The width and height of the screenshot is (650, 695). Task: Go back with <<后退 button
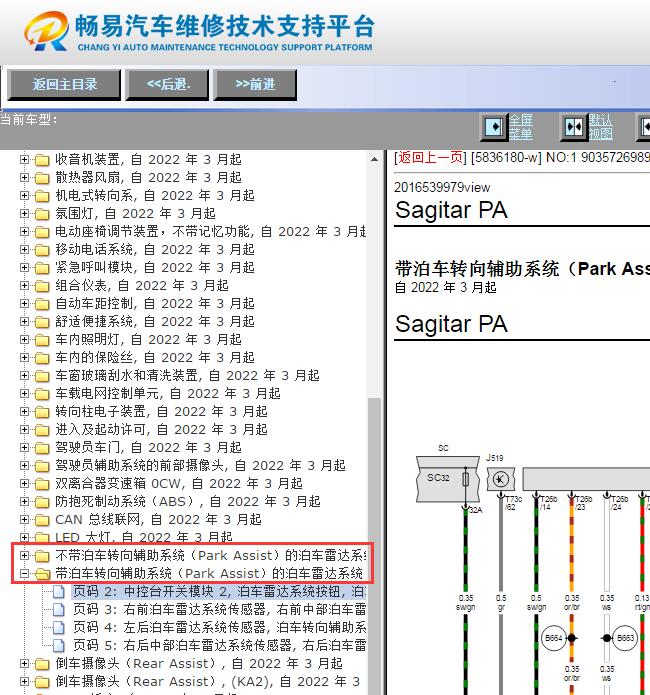point(168,84)
